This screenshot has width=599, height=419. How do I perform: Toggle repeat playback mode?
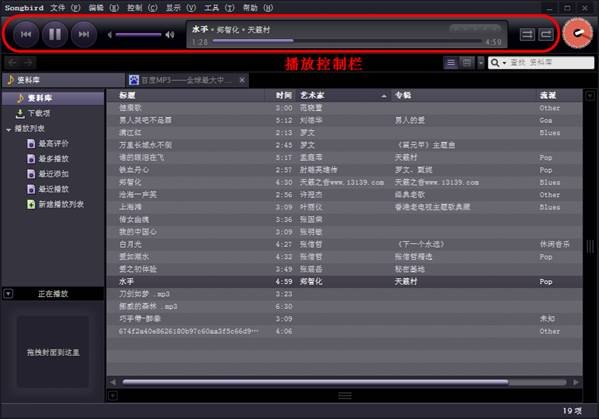546,35
